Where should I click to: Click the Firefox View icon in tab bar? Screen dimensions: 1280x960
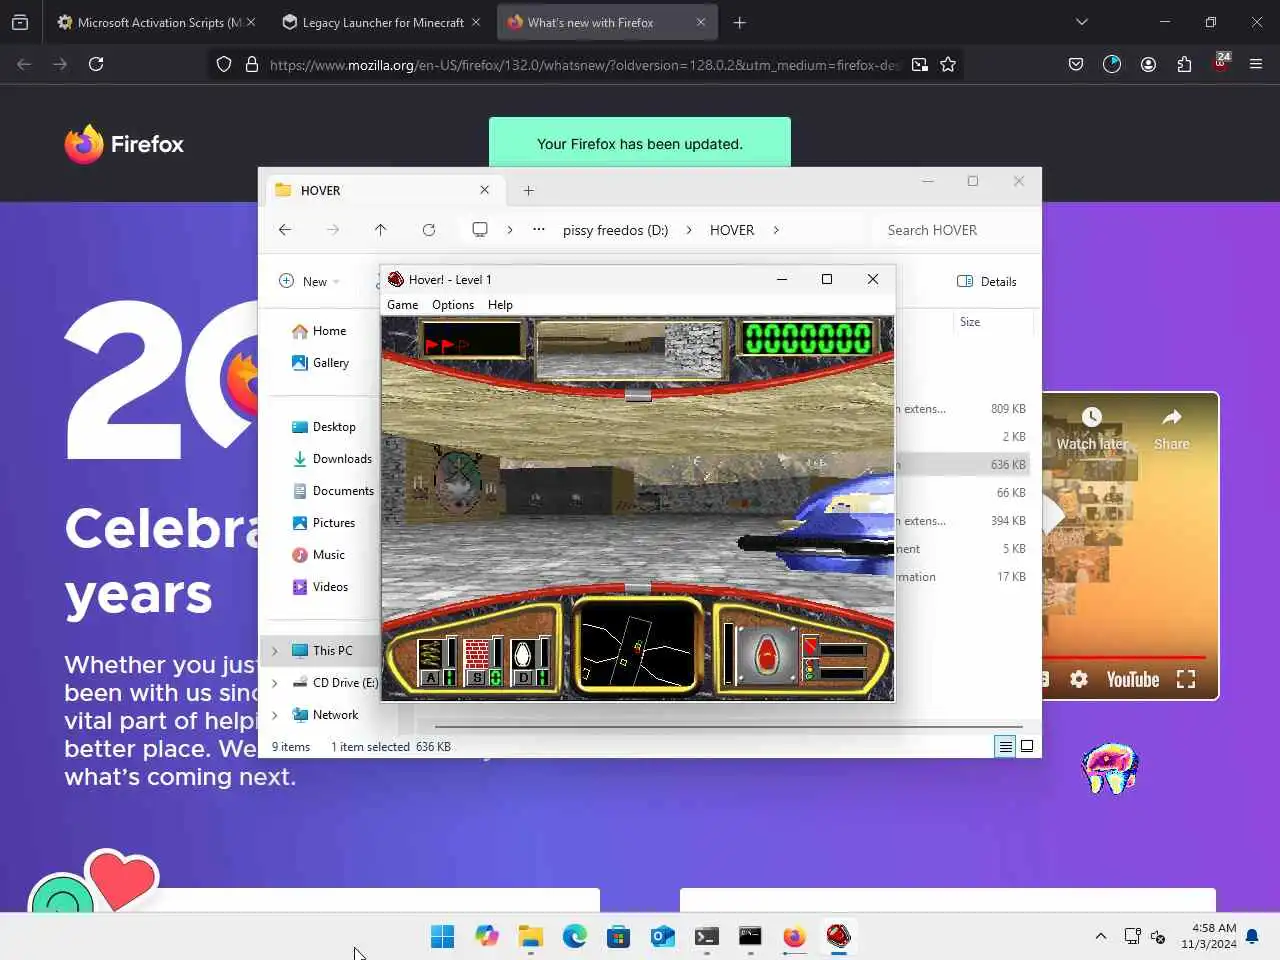coord(20,22)
